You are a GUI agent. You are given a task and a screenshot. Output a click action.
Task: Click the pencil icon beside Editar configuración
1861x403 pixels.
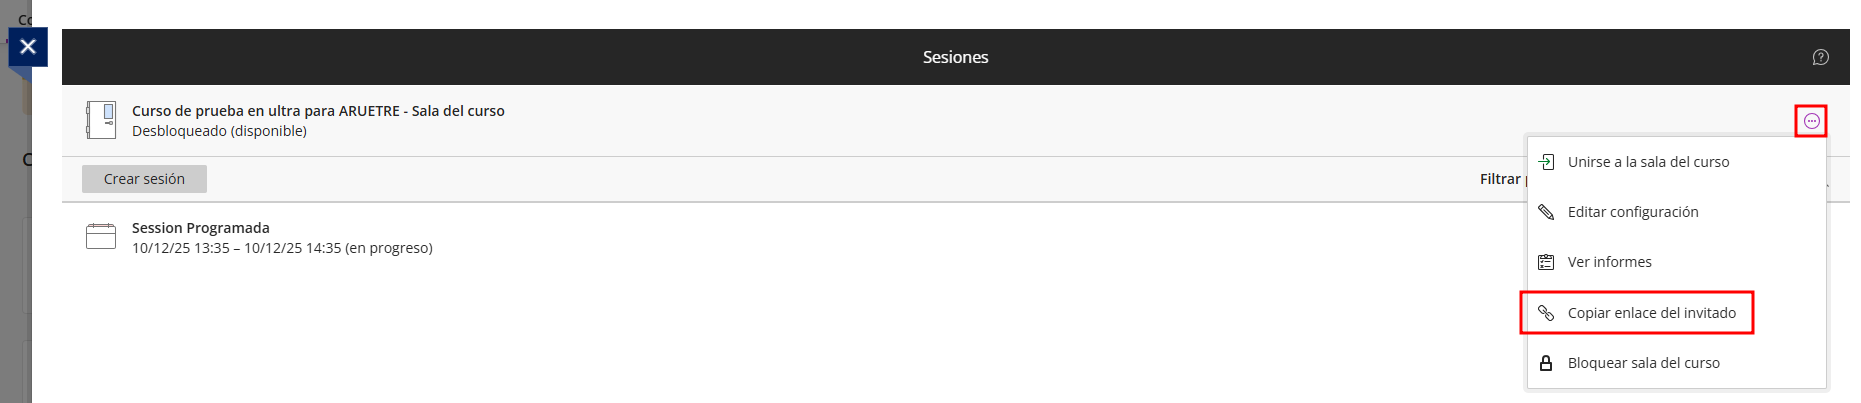tap(1546, 212)
